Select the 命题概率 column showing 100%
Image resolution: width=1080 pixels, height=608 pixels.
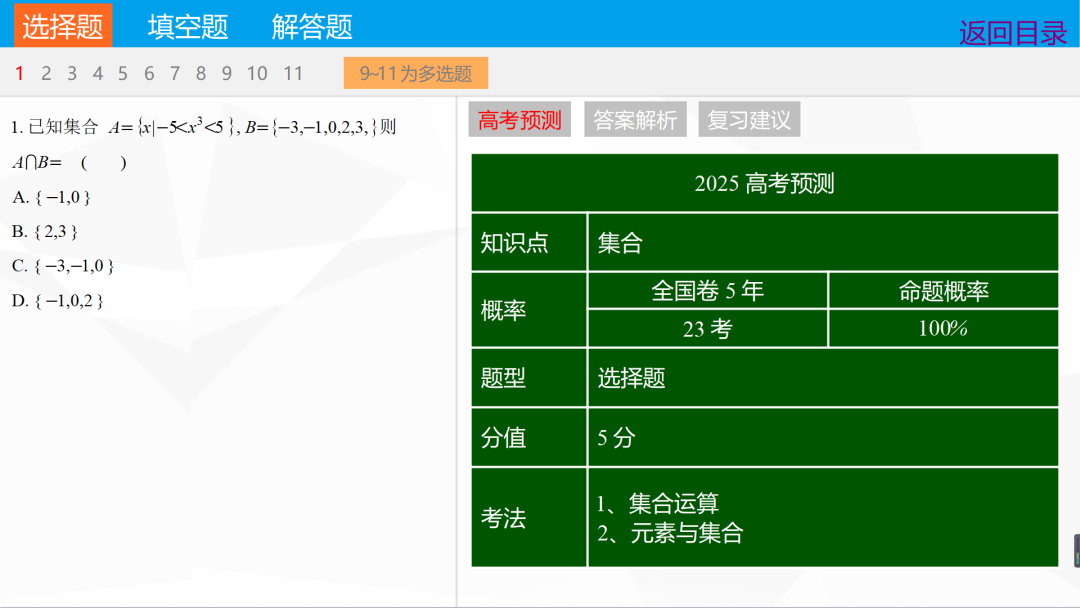(x=943, y=328)
